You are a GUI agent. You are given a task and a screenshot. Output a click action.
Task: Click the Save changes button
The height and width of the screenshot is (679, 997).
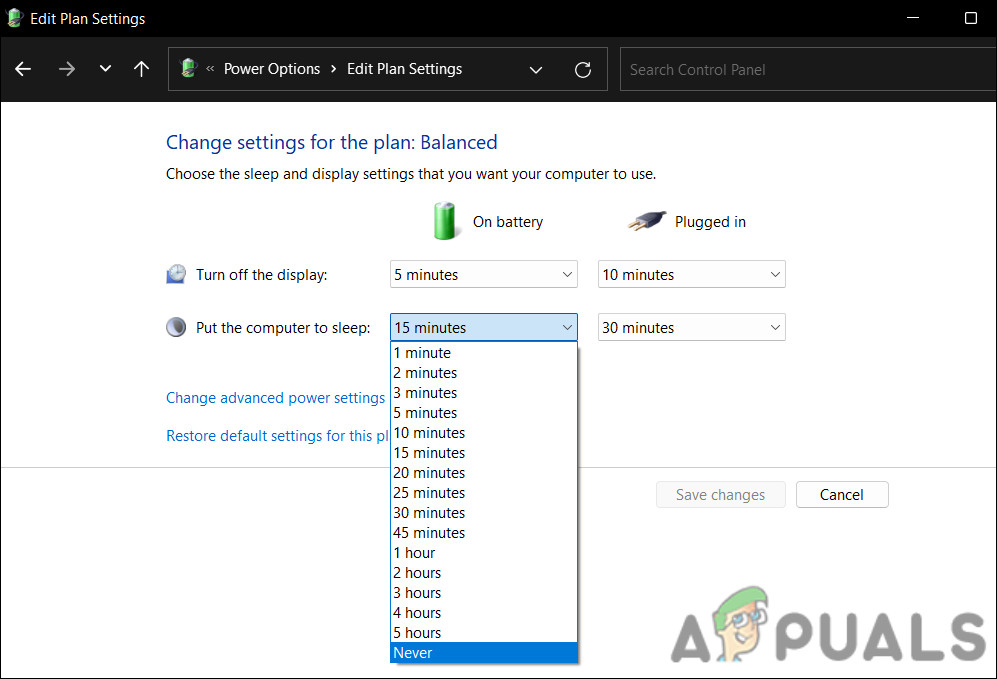coord(720,495)
